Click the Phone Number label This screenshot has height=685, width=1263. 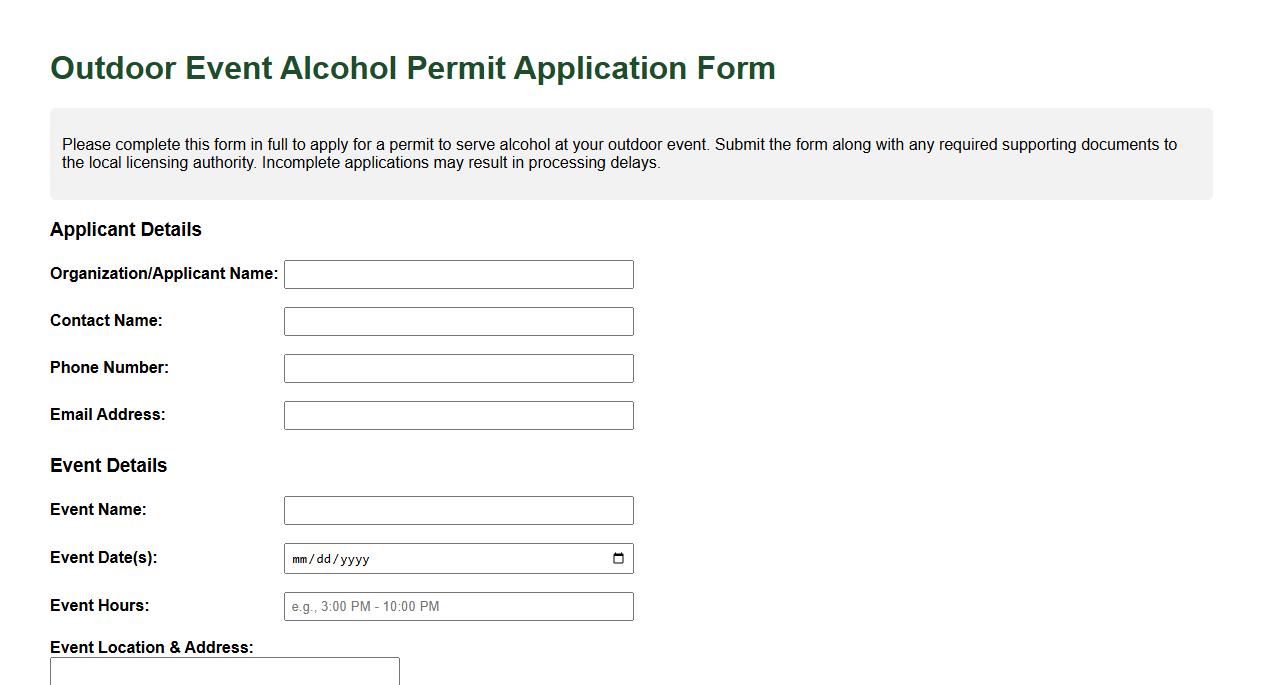pos(110,367)
